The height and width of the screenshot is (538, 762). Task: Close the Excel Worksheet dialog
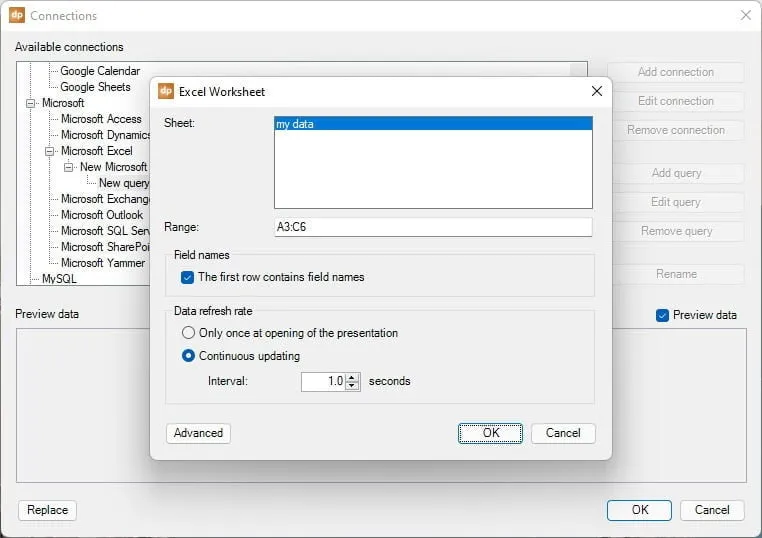(597, 91)
